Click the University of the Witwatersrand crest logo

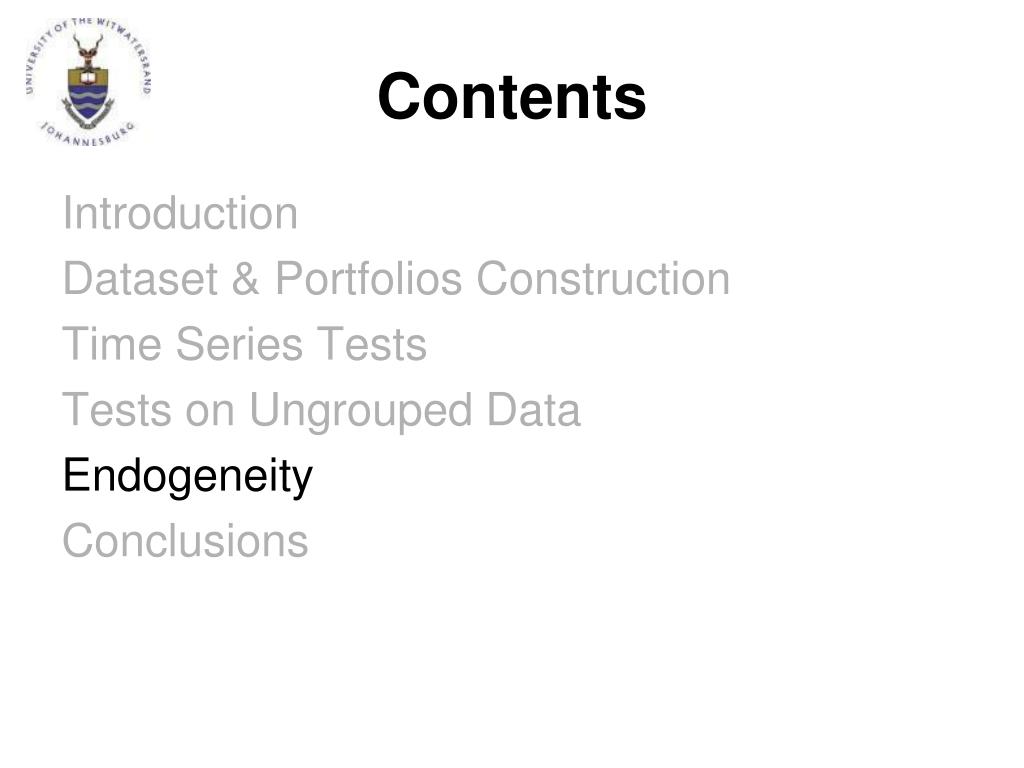(x=88, y=82)
